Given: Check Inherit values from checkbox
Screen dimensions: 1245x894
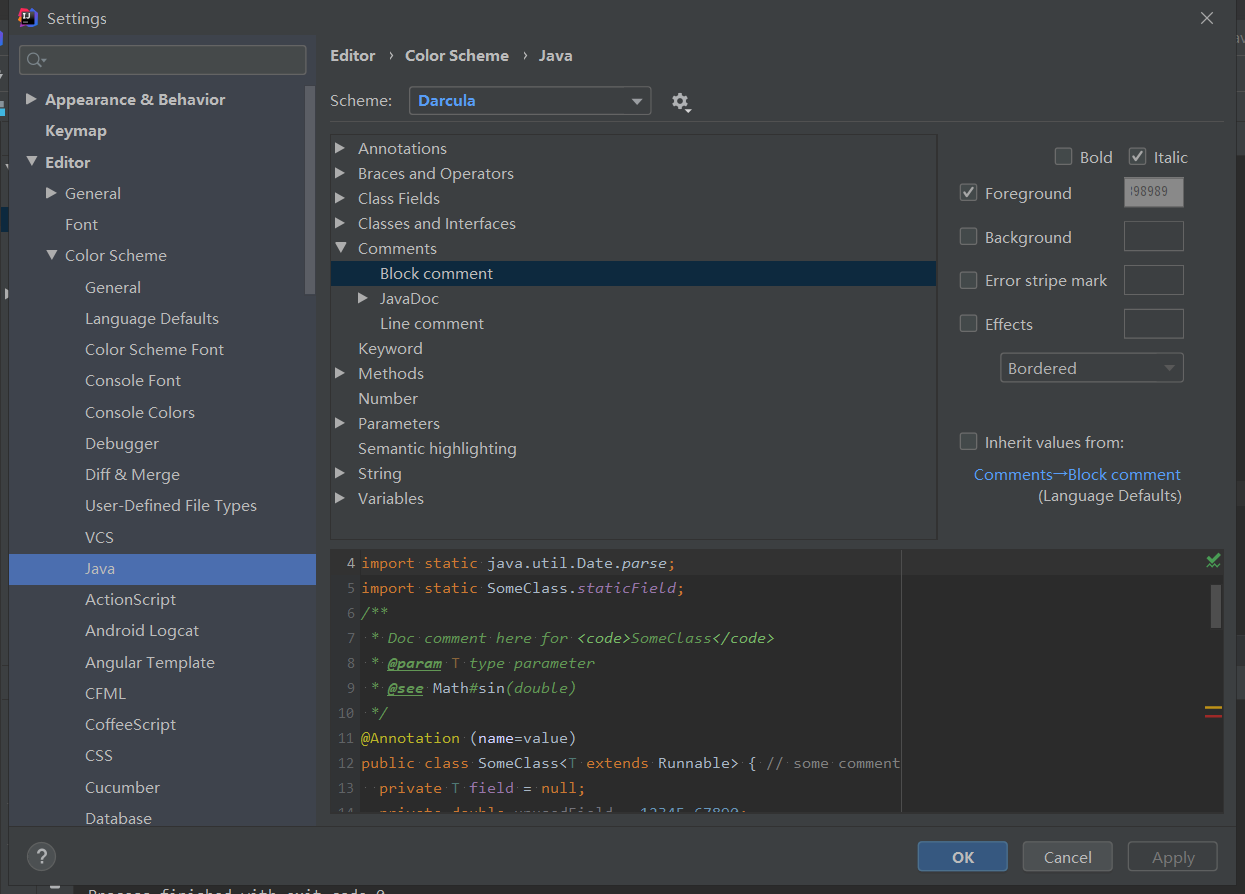Looking at the screenshot, I should [x=968, y=442].
